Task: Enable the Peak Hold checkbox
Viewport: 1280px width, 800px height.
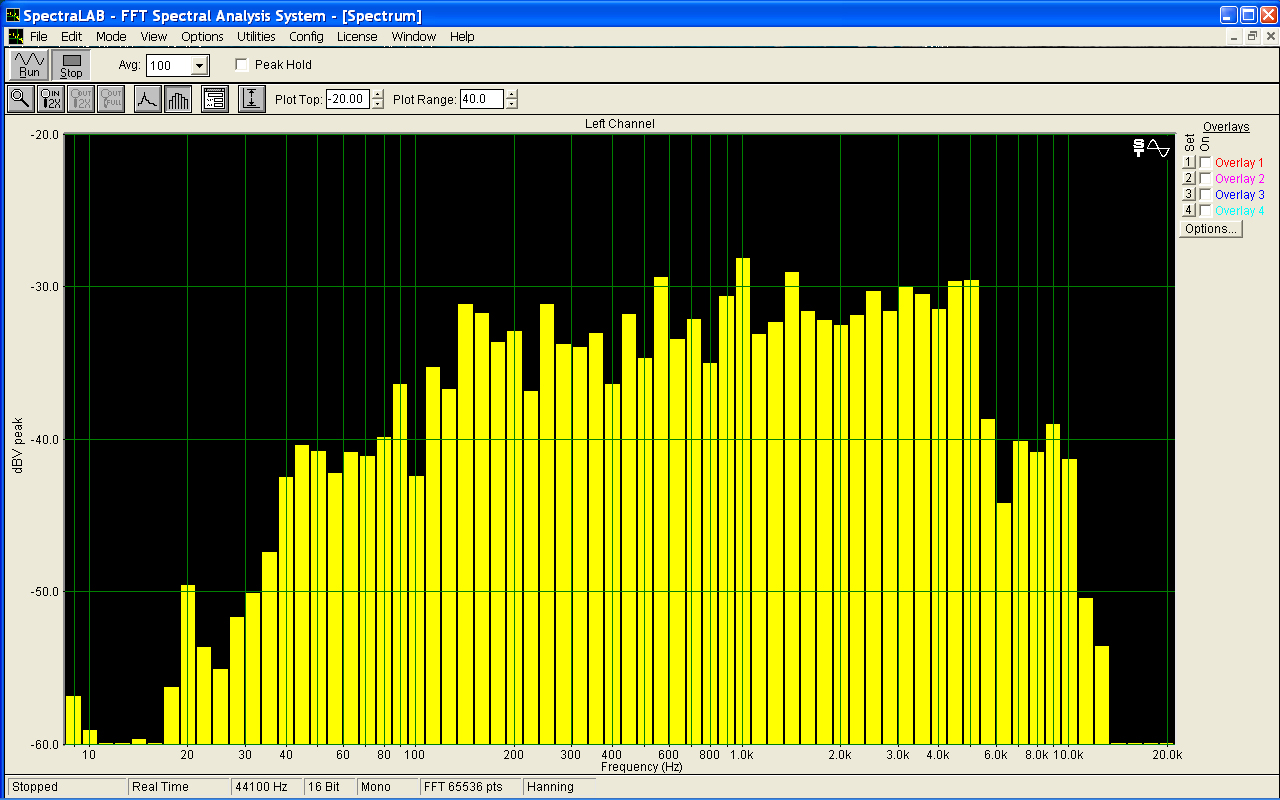Action: 241,65
